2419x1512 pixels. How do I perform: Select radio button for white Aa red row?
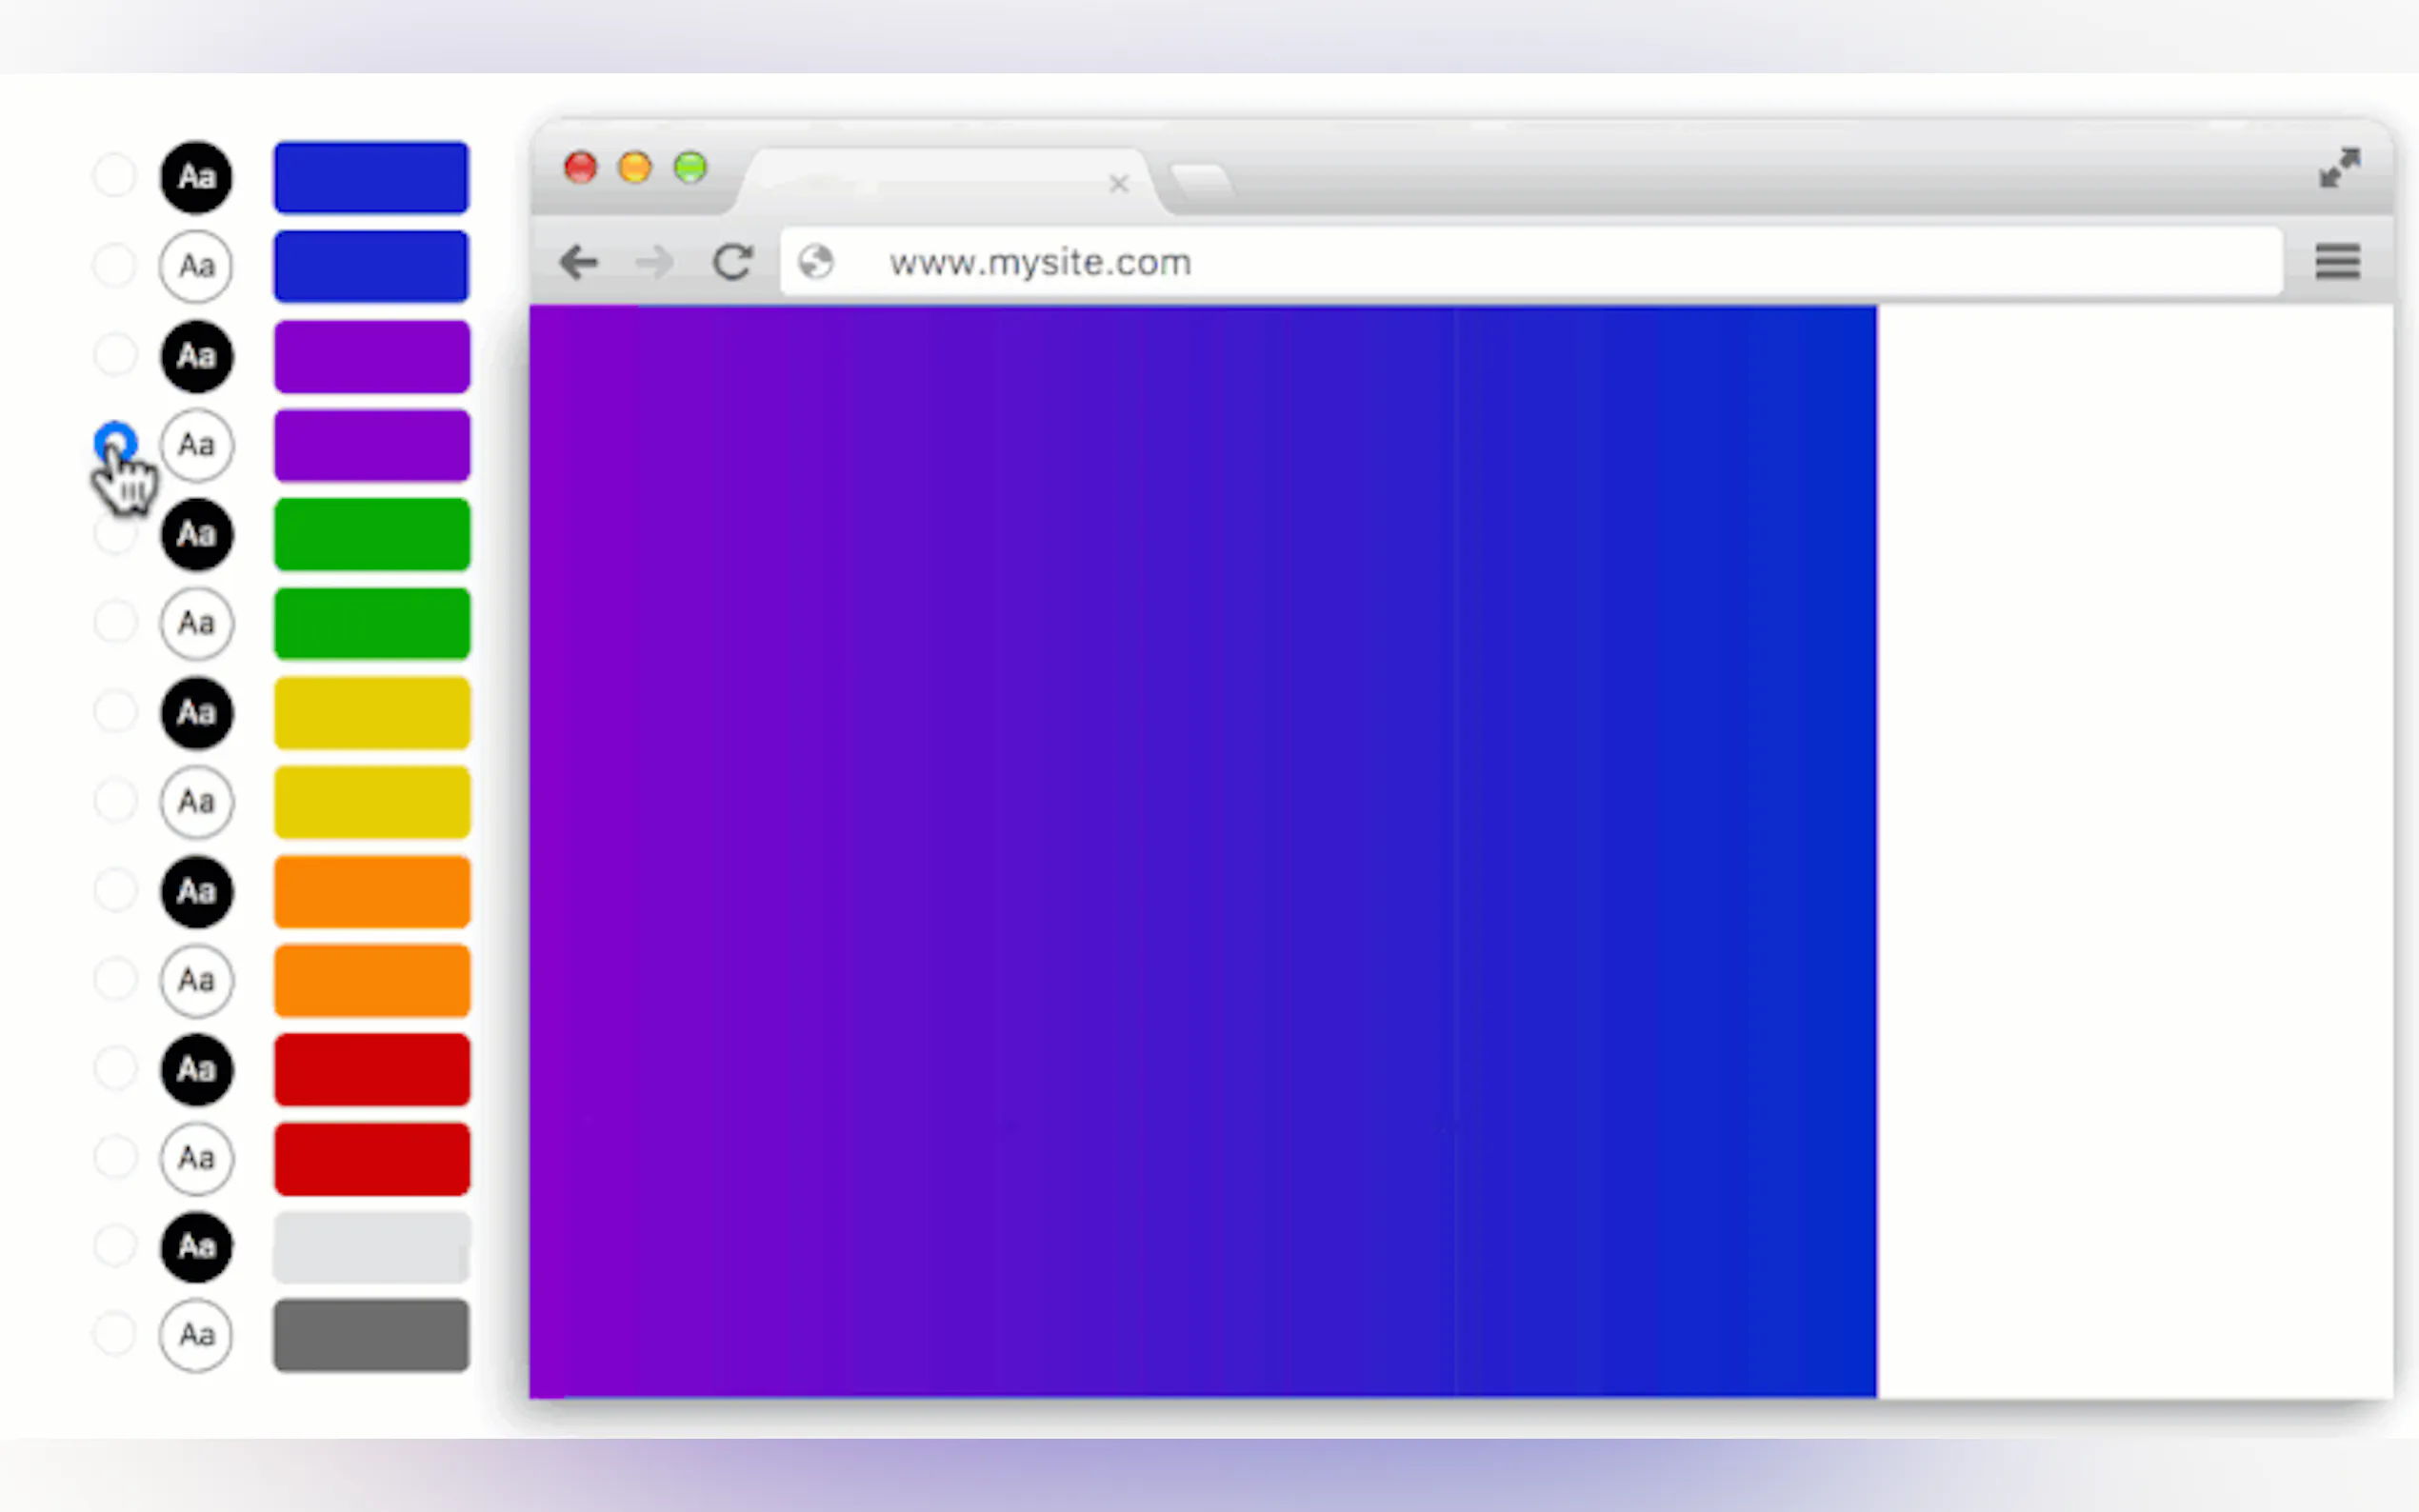pyautogui.click(x=114, y=1157)
